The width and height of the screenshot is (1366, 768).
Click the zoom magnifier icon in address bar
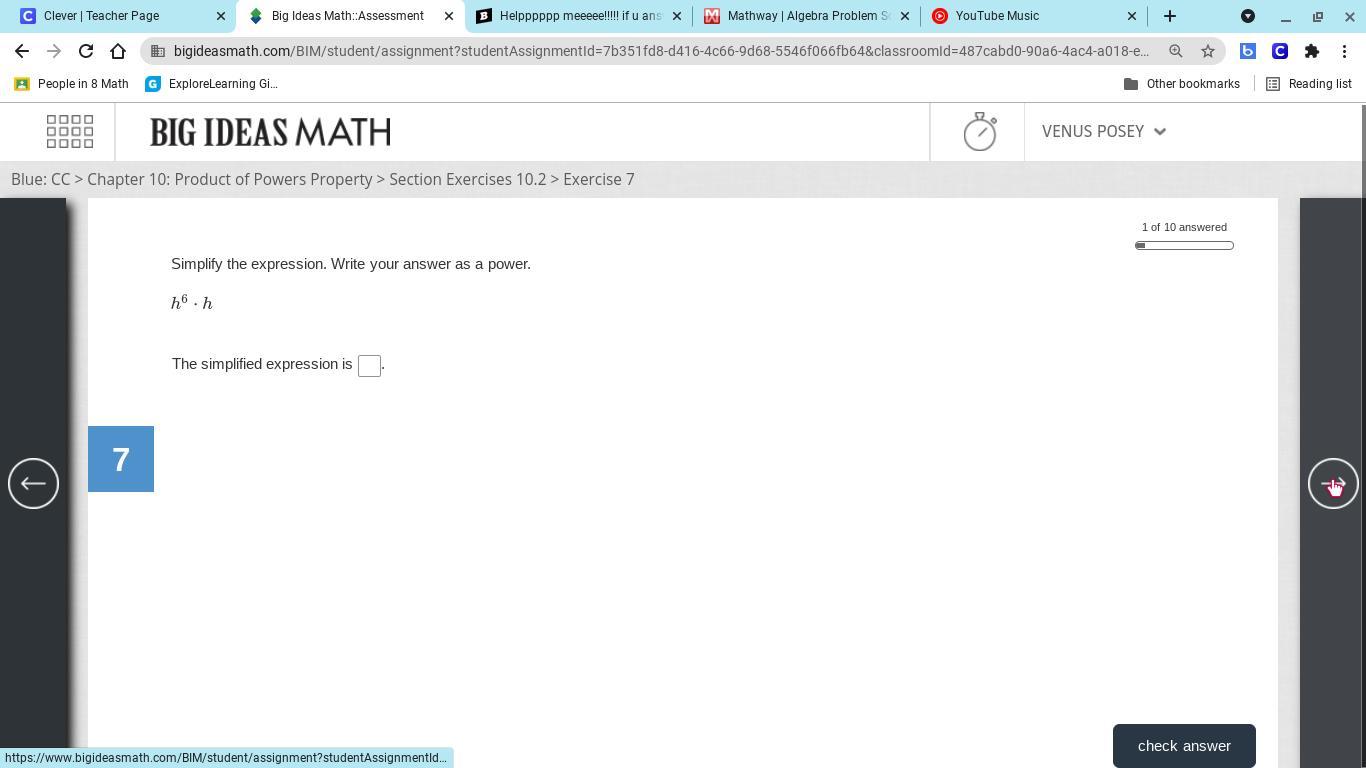(1176, 51)
